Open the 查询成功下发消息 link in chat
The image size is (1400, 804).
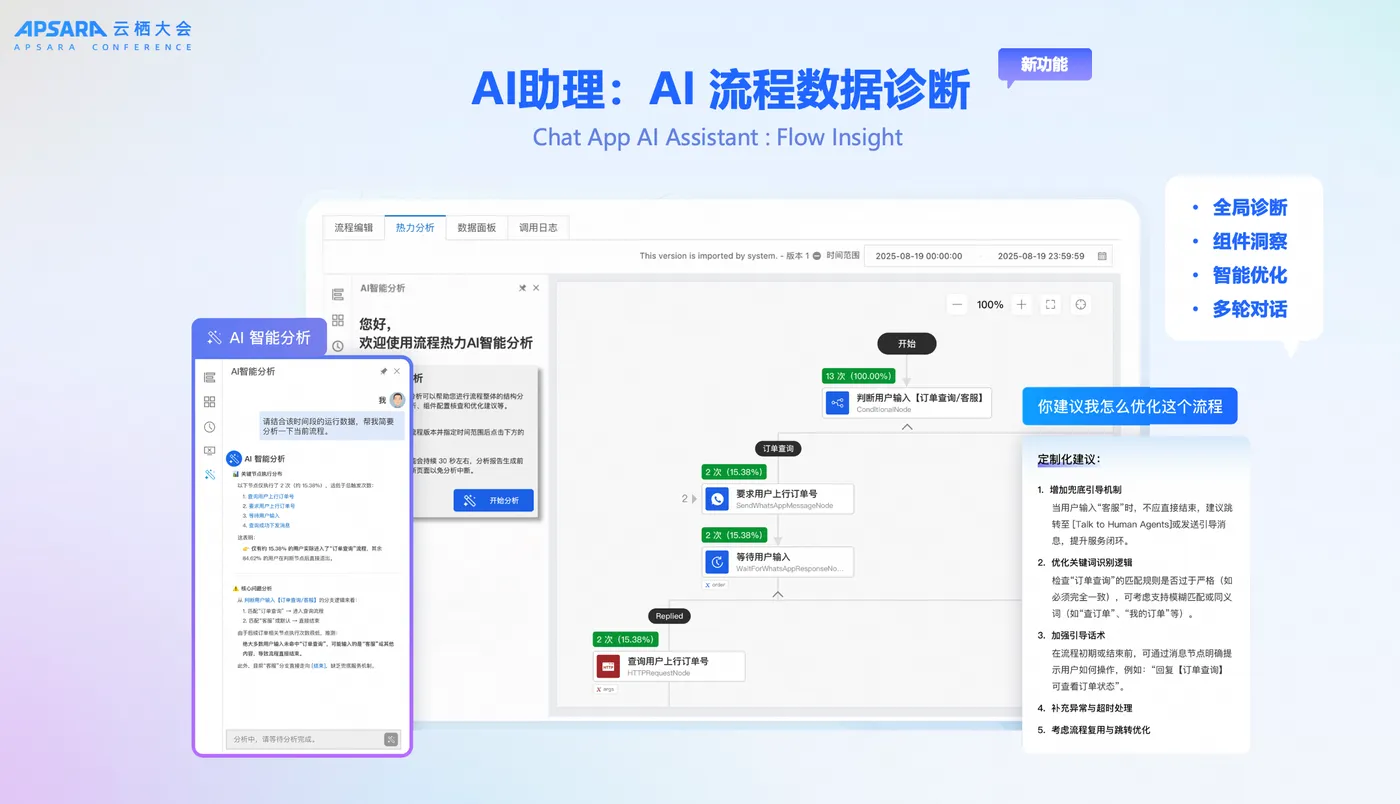pos(269,525)
